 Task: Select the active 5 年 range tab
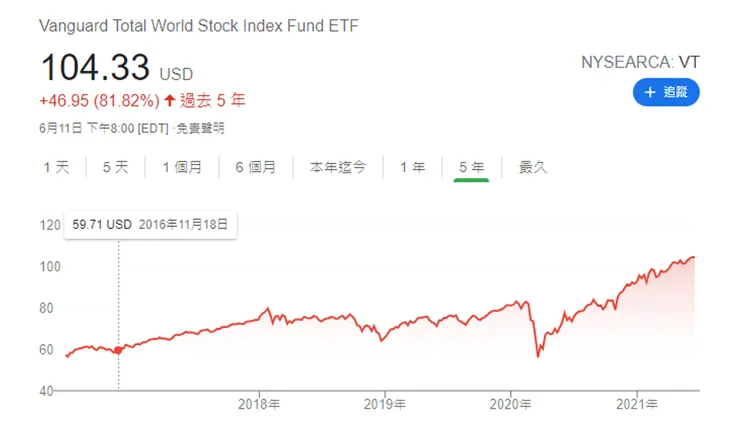tap(471, 167)
